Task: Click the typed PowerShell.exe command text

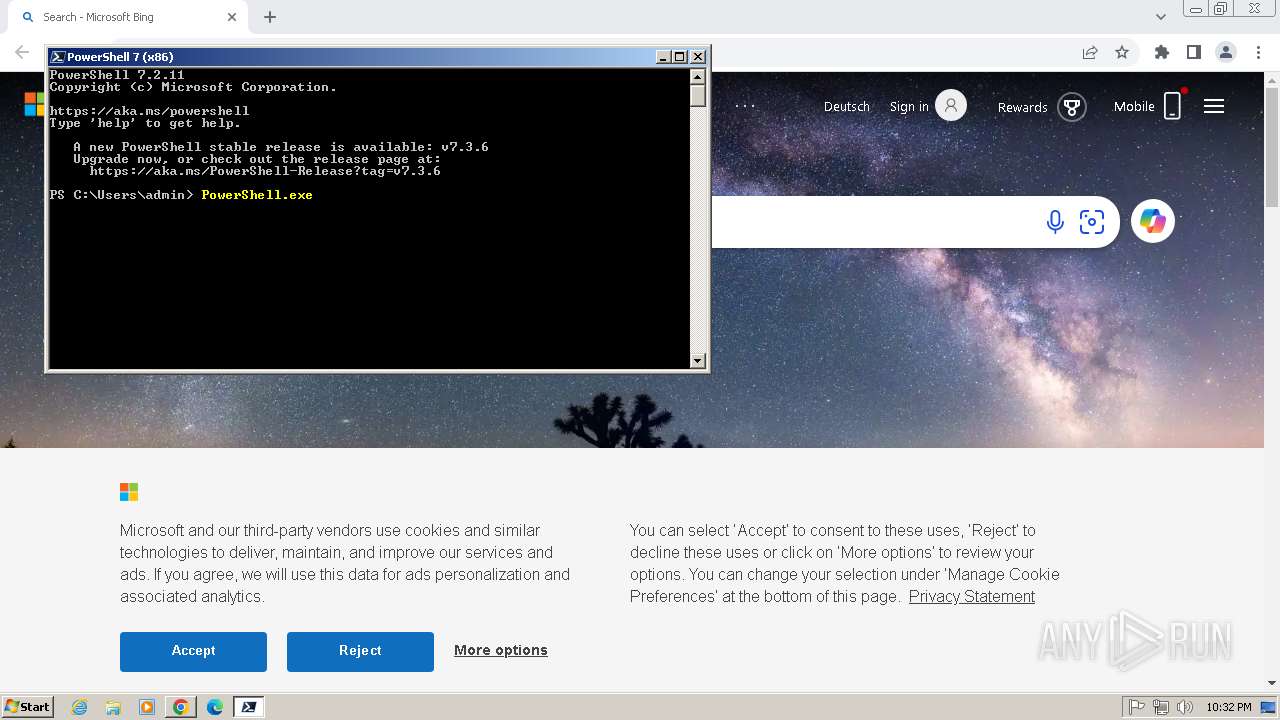Action: click(257, 195)
